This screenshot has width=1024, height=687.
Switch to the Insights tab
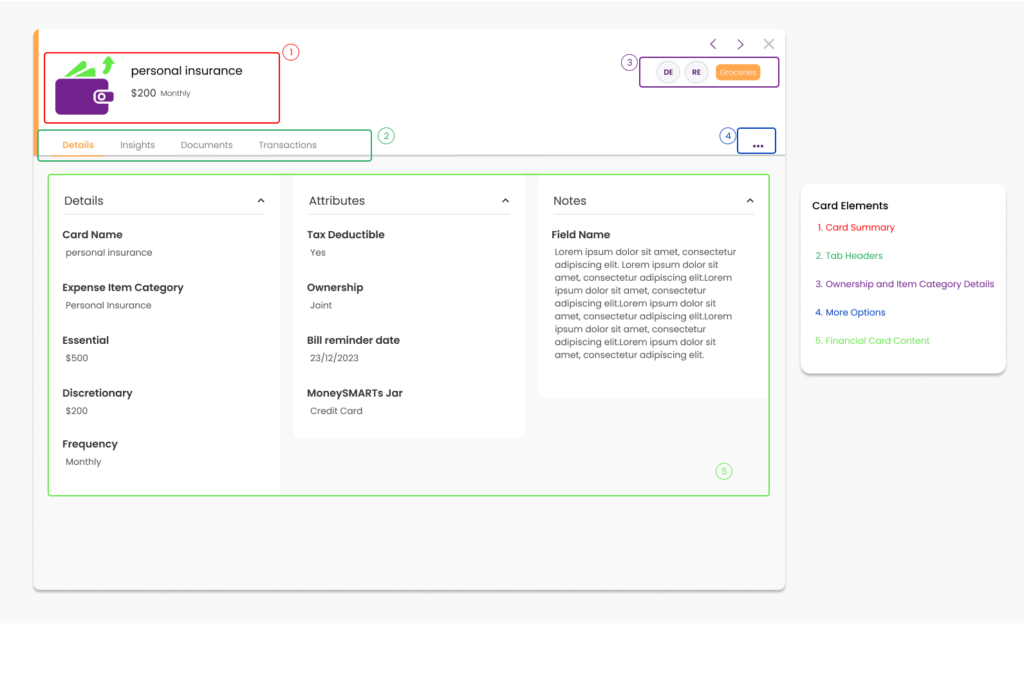[x=138, y=145]
